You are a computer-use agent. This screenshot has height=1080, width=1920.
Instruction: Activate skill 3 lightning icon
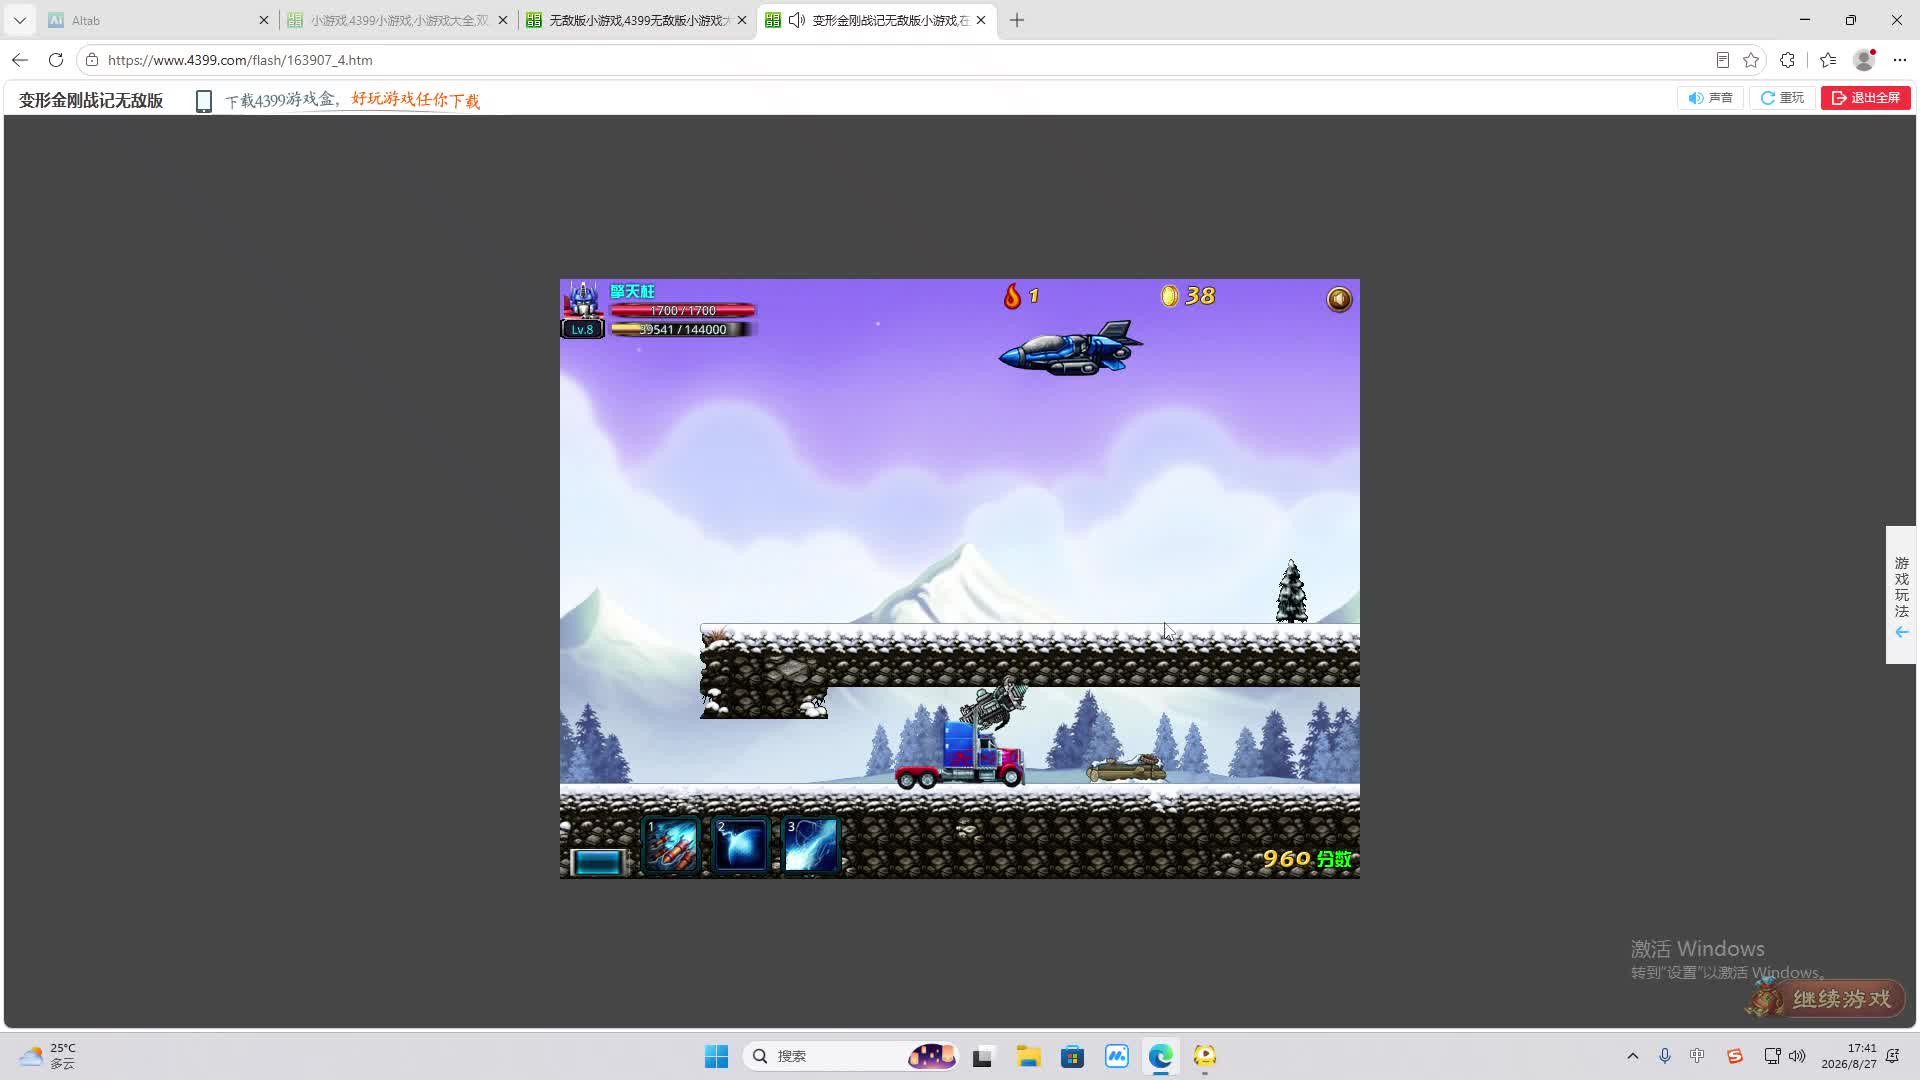pos(811,845)
